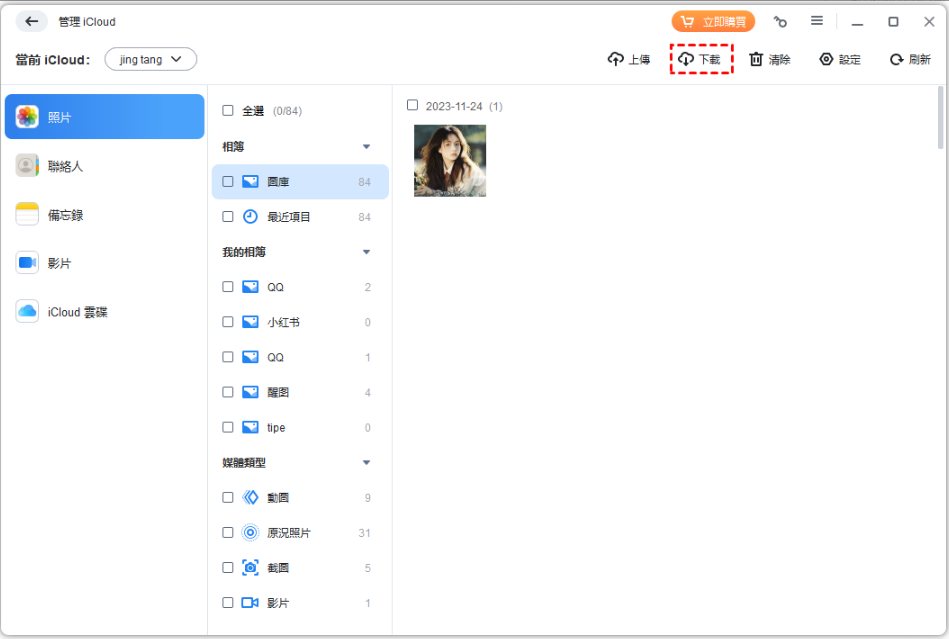Open the tipe album label

[276, 427]
